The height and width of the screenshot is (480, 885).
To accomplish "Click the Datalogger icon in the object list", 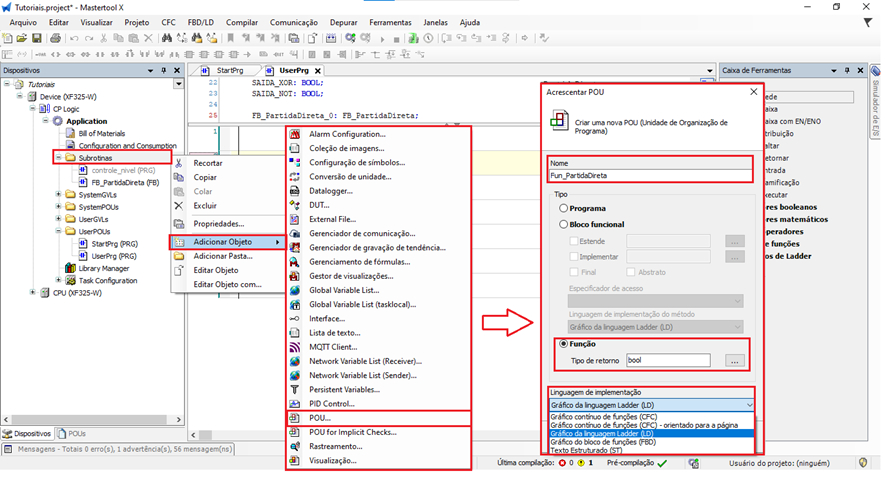I will 295,190.
